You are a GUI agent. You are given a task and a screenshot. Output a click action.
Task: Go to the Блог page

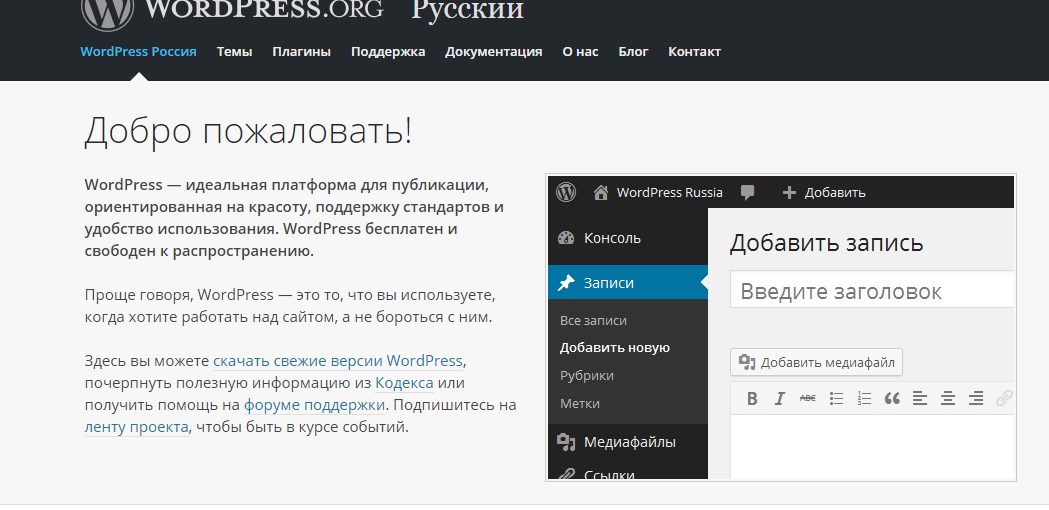[634, 52]
